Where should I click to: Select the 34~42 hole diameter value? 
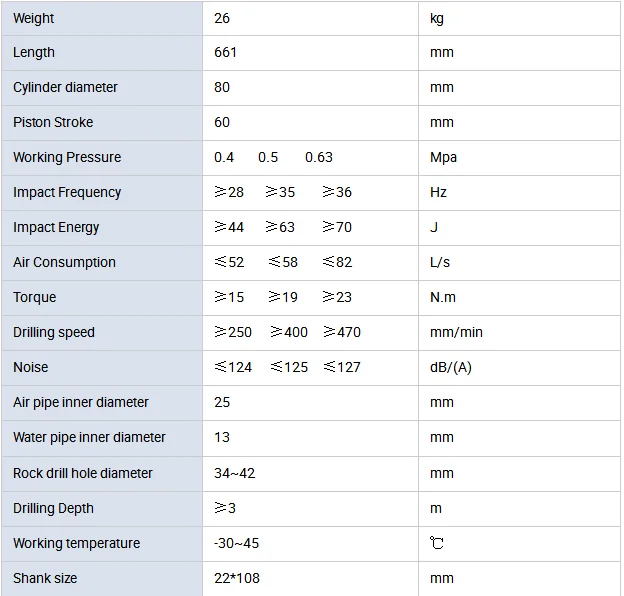coord(236,473)
